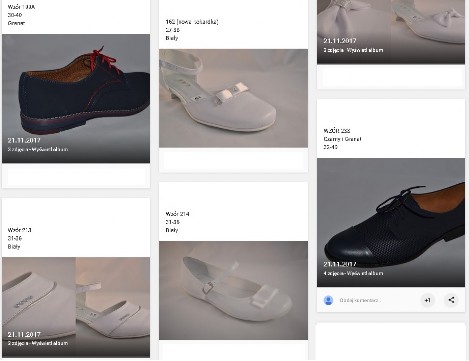The image size is (469, 361).
Task: Click 'Wyświetl album' on the black perforated shoe
Action: point(364,273)
